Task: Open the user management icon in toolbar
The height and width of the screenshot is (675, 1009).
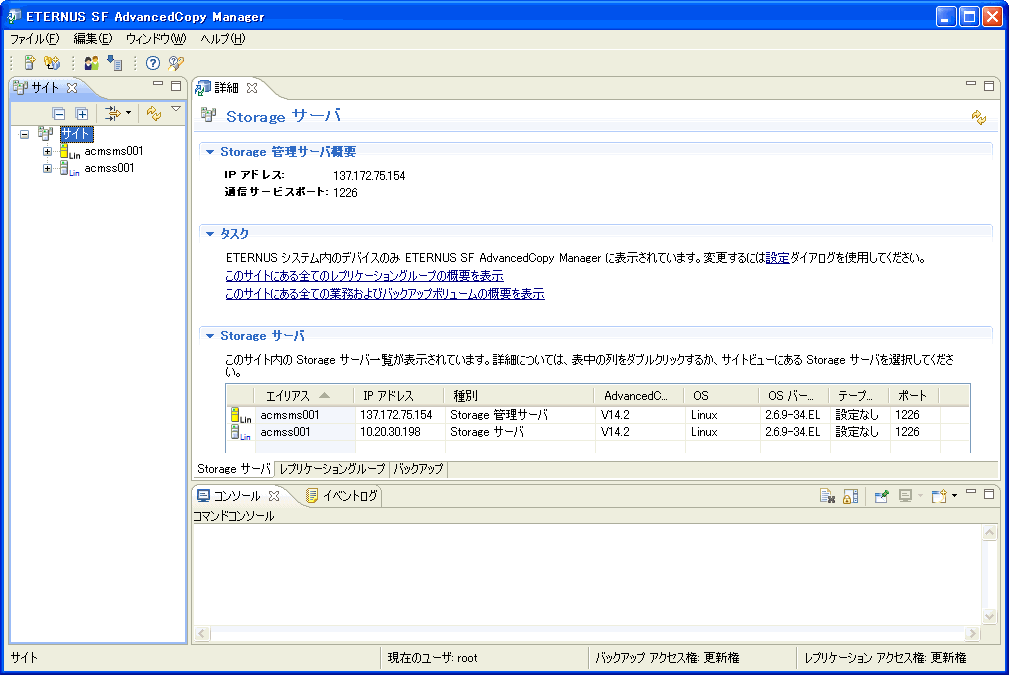Action: pyautogui.click(x=91, y=62)
